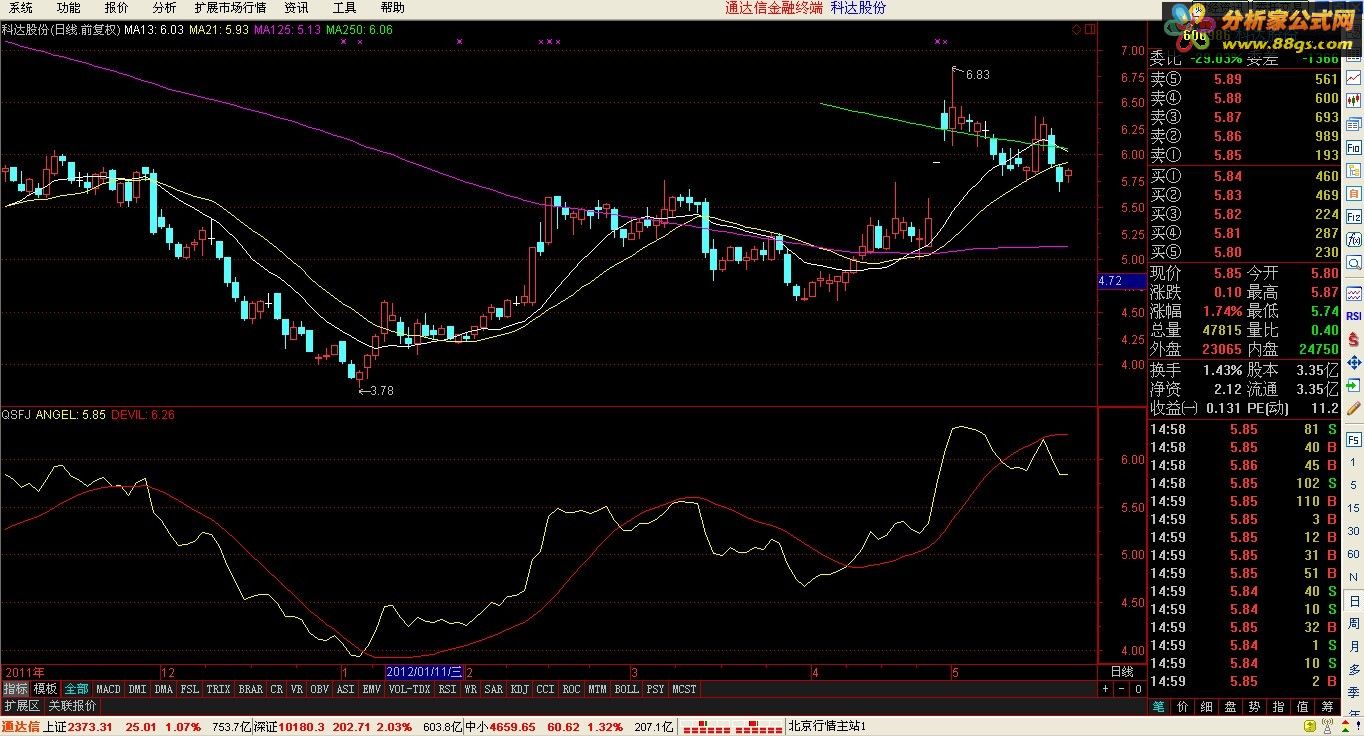
Task: Open the 扩展区 tab
Action: pos(22,707)
